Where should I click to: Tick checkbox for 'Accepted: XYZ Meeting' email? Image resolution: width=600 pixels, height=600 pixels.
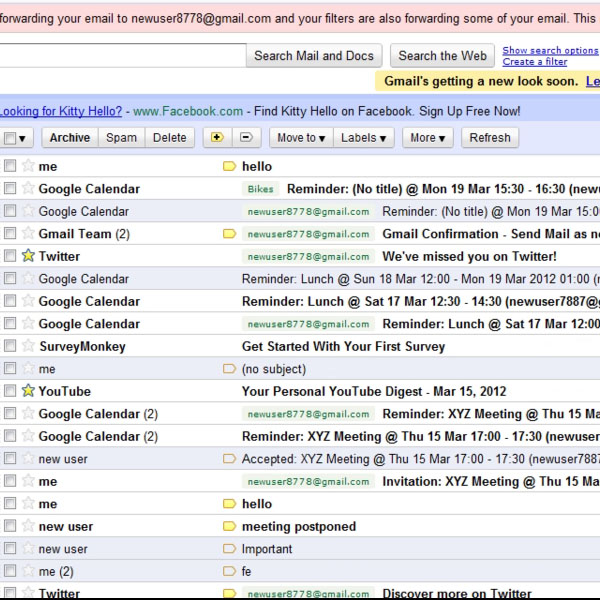[x=10, y=458]
